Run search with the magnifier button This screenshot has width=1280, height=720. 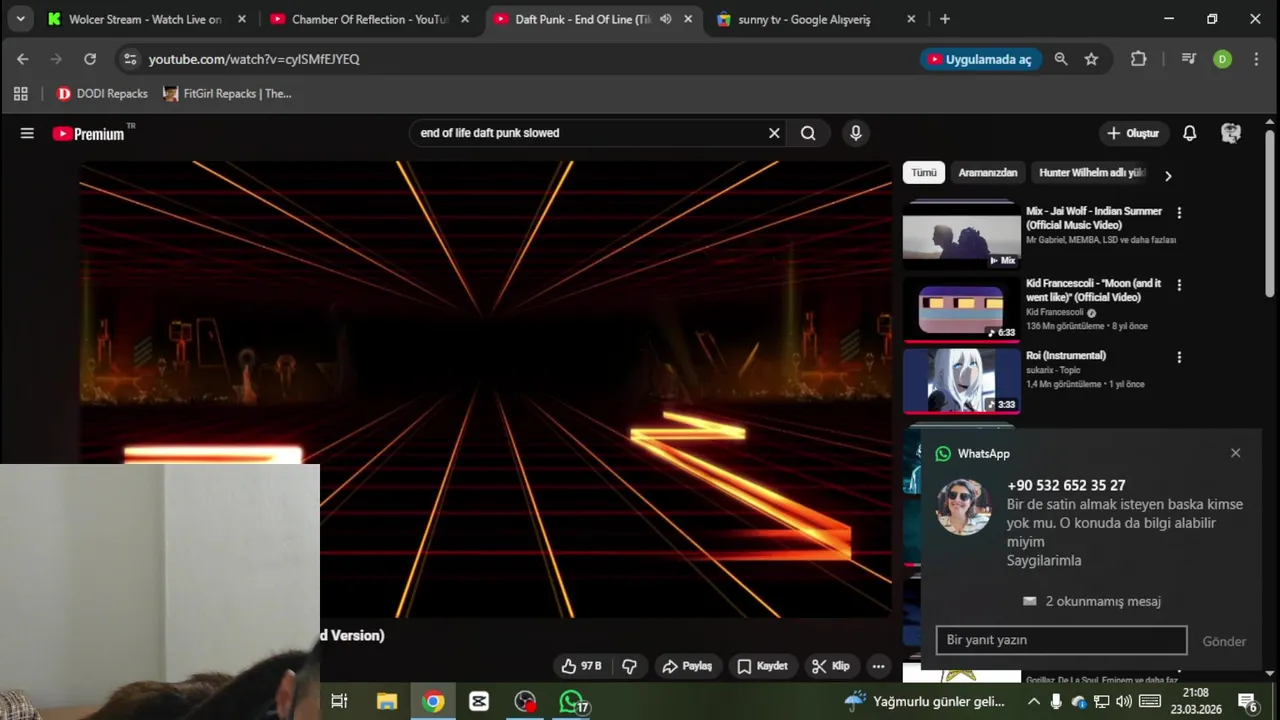pos(808,133)
